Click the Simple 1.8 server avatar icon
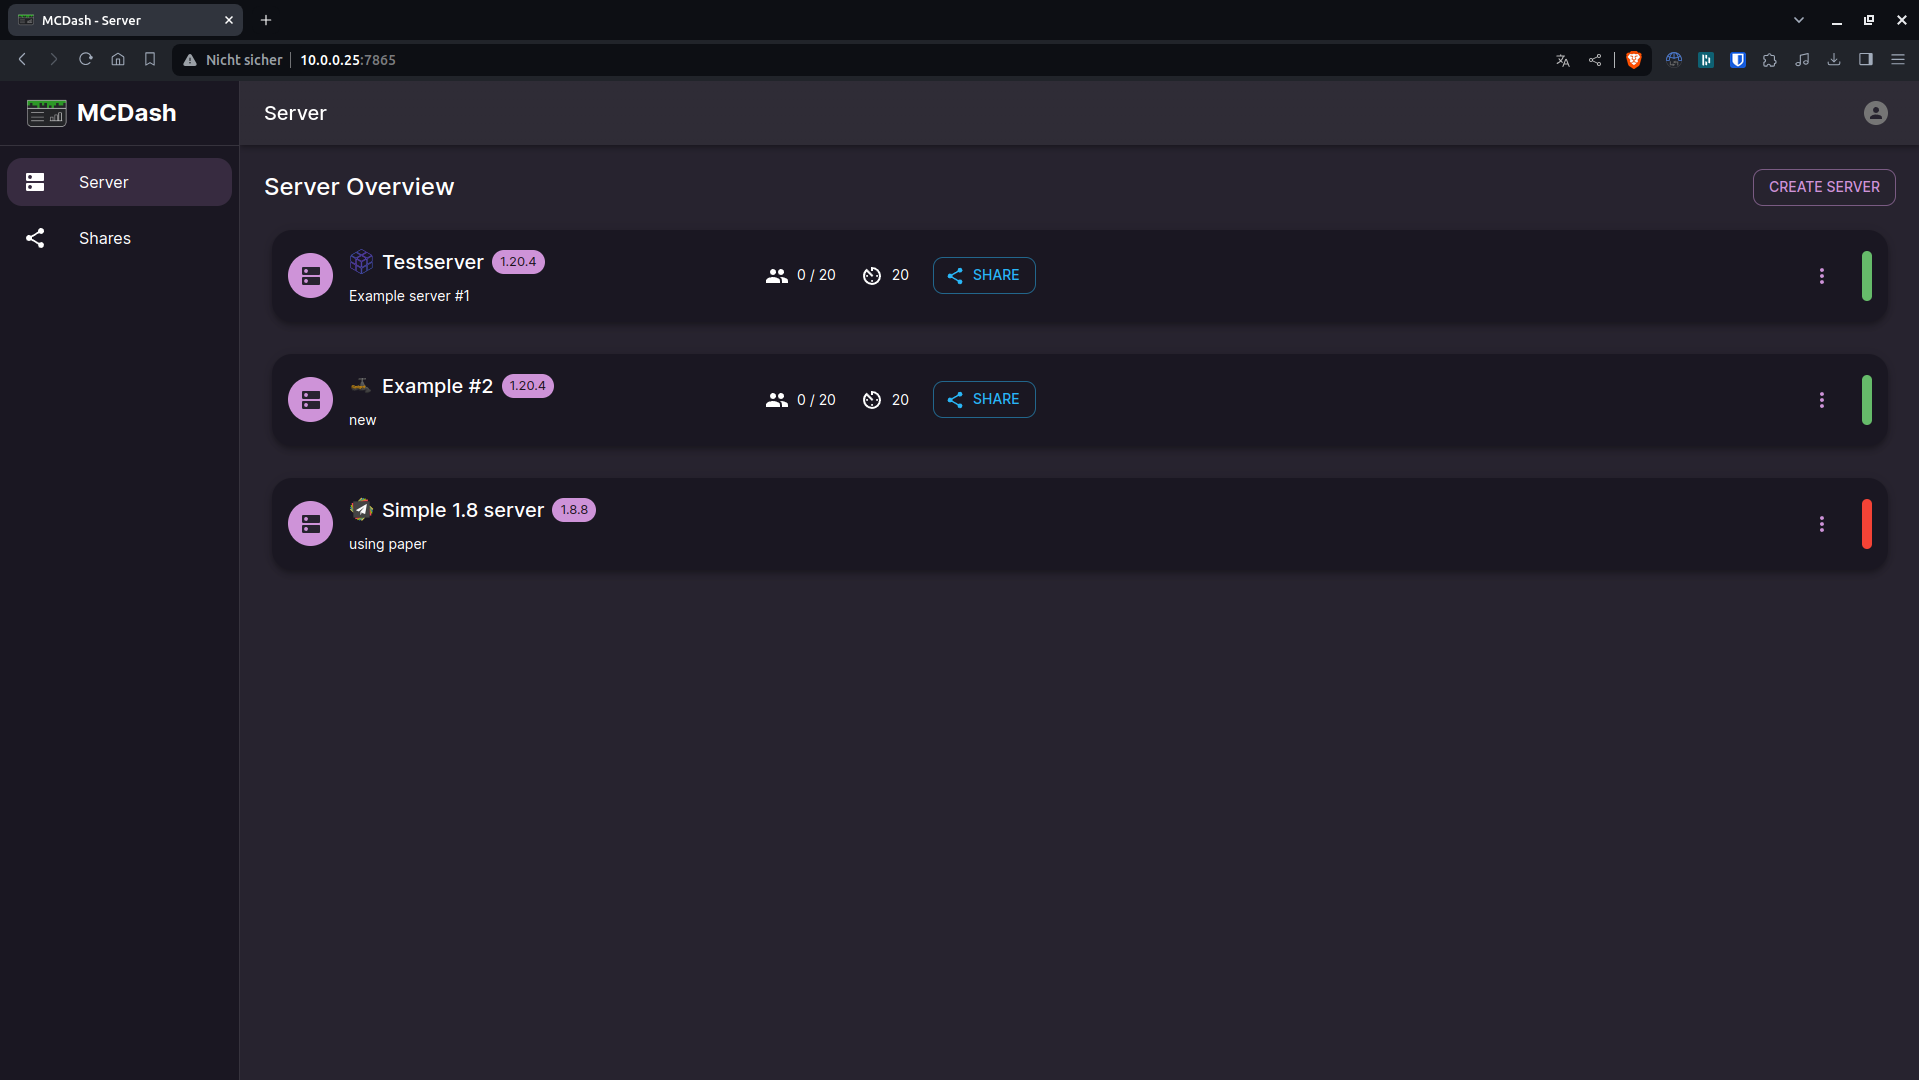 click(x=310, y=523)
